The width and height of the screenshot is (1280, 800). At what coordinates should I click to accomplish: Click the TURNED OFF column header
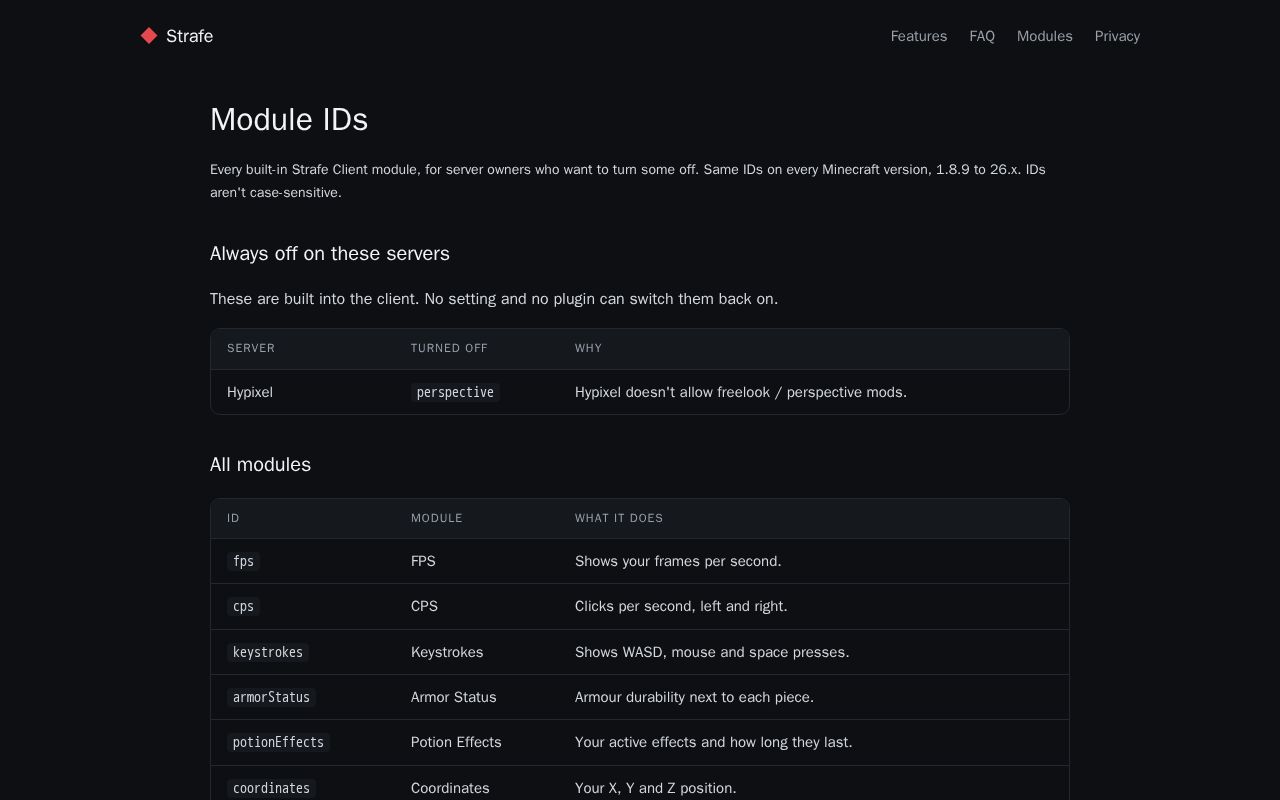(x=449, y=348)
